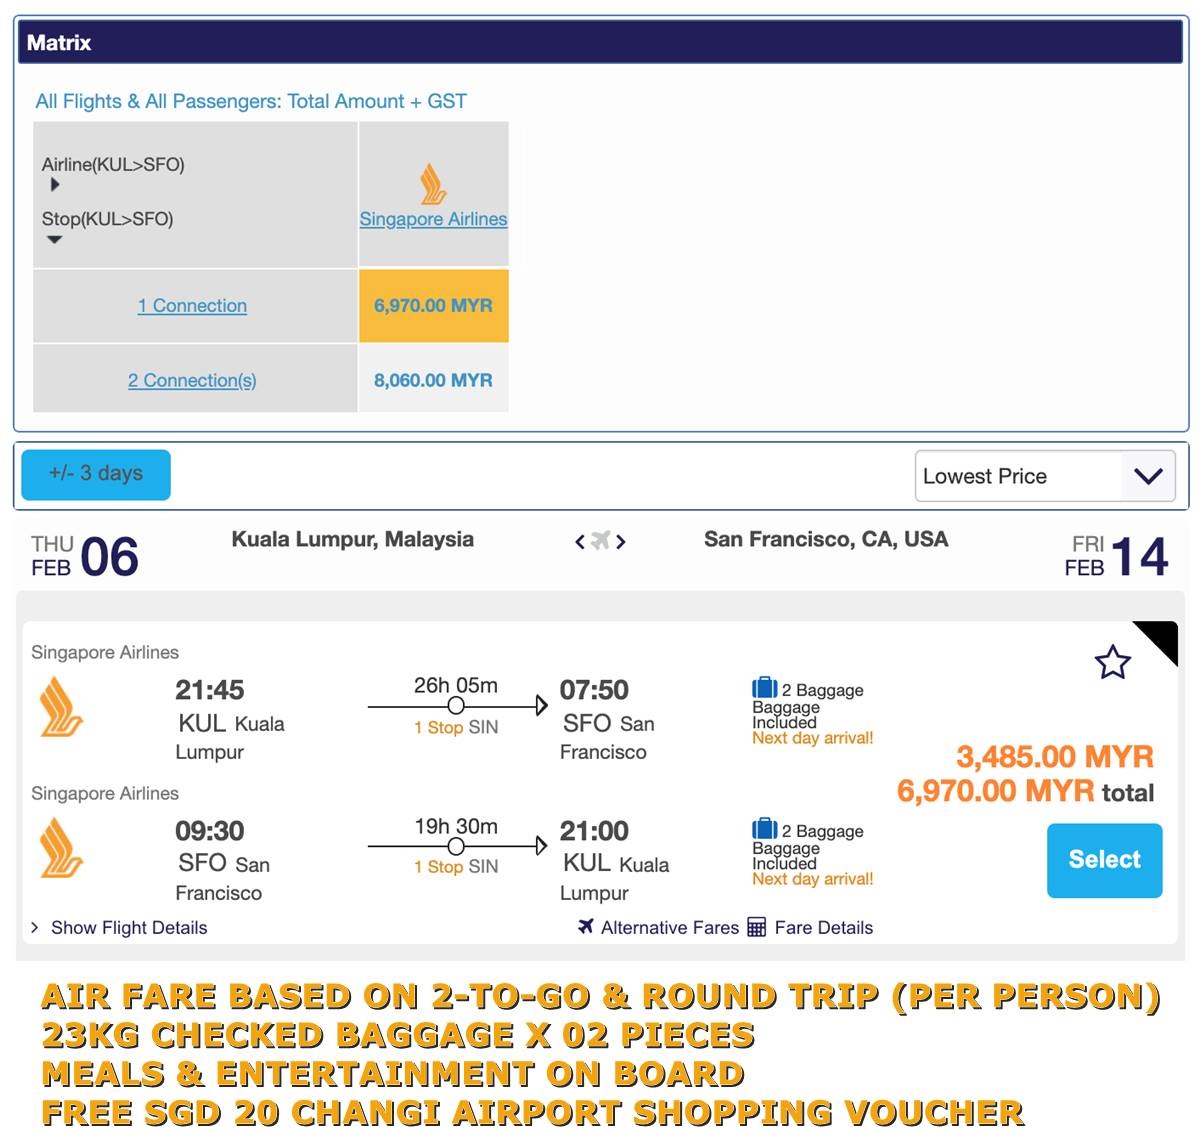Click the Alternative Fares plane icon
1200x1146 pixels.
(586, 926)
